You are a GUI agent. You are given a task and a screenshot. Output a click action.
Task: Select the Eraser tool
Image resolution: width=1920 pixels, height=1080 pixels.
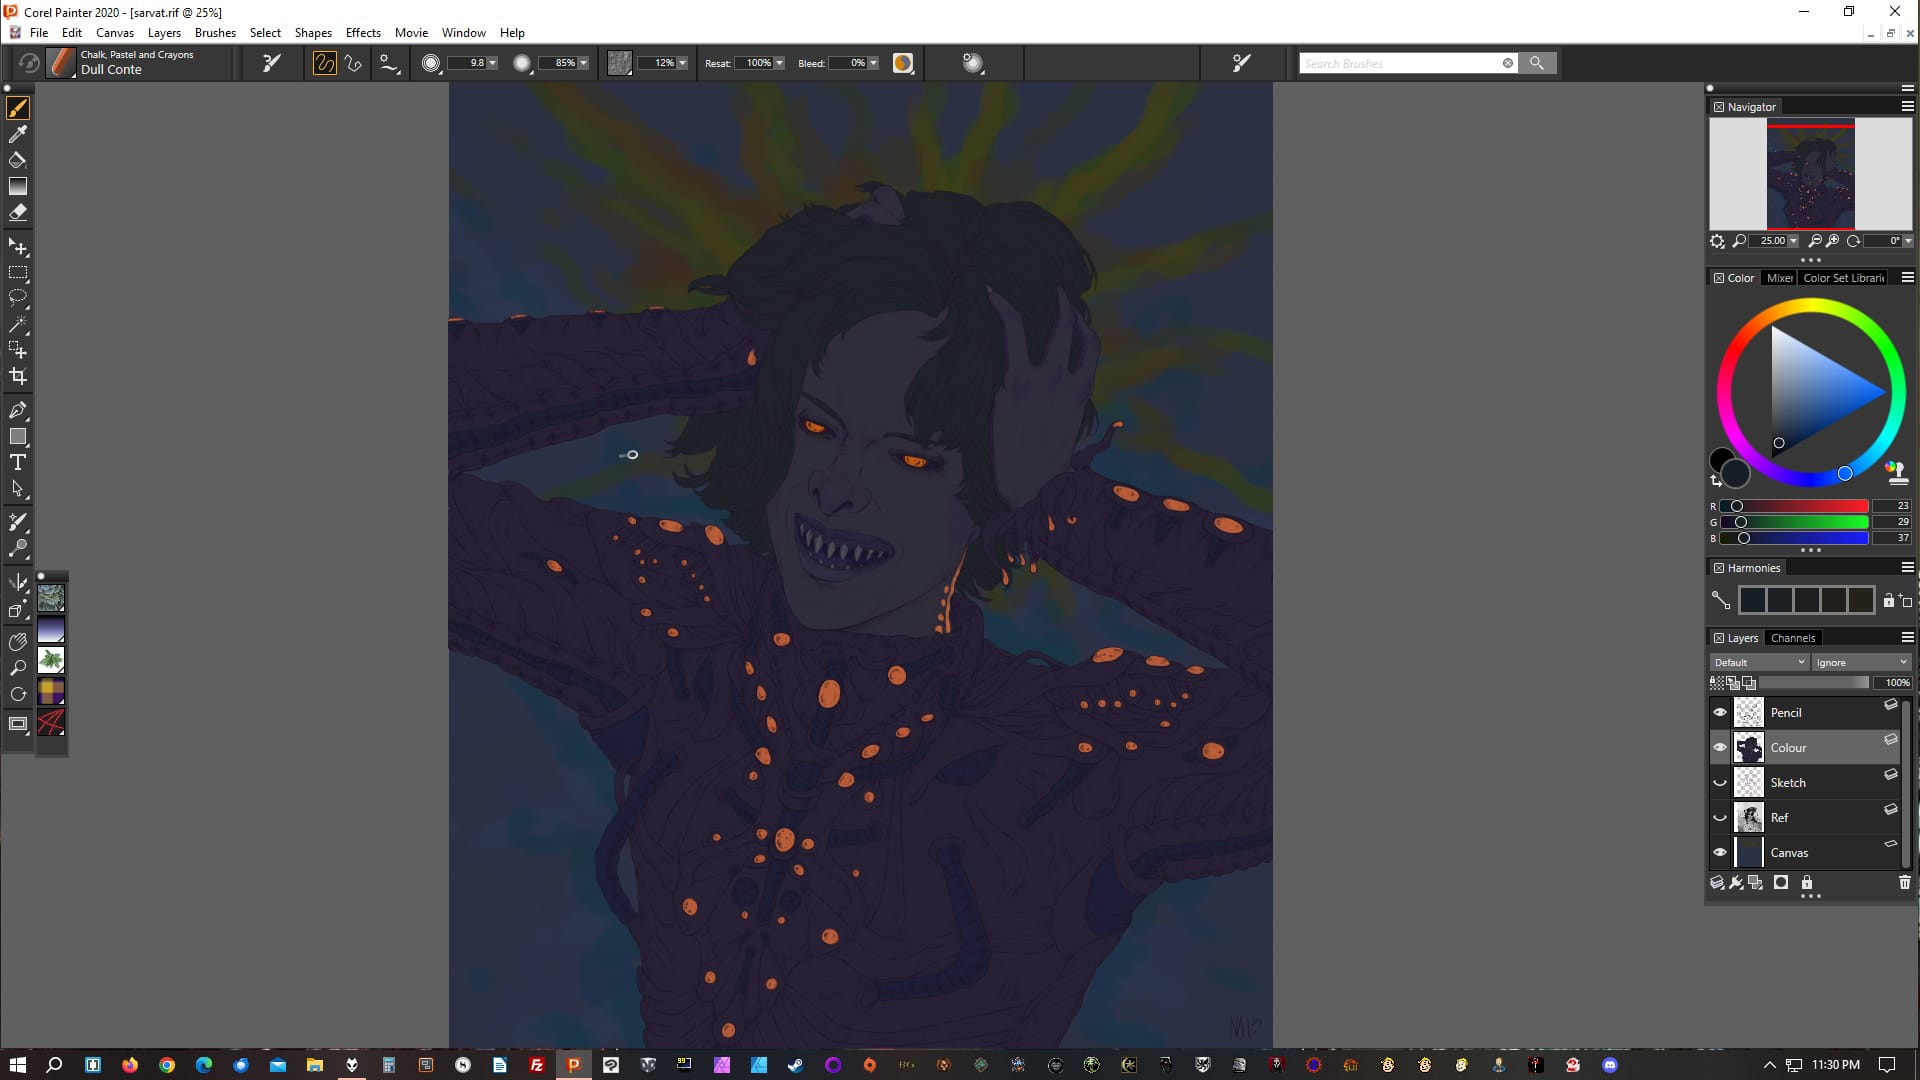(x=18, y=212)
